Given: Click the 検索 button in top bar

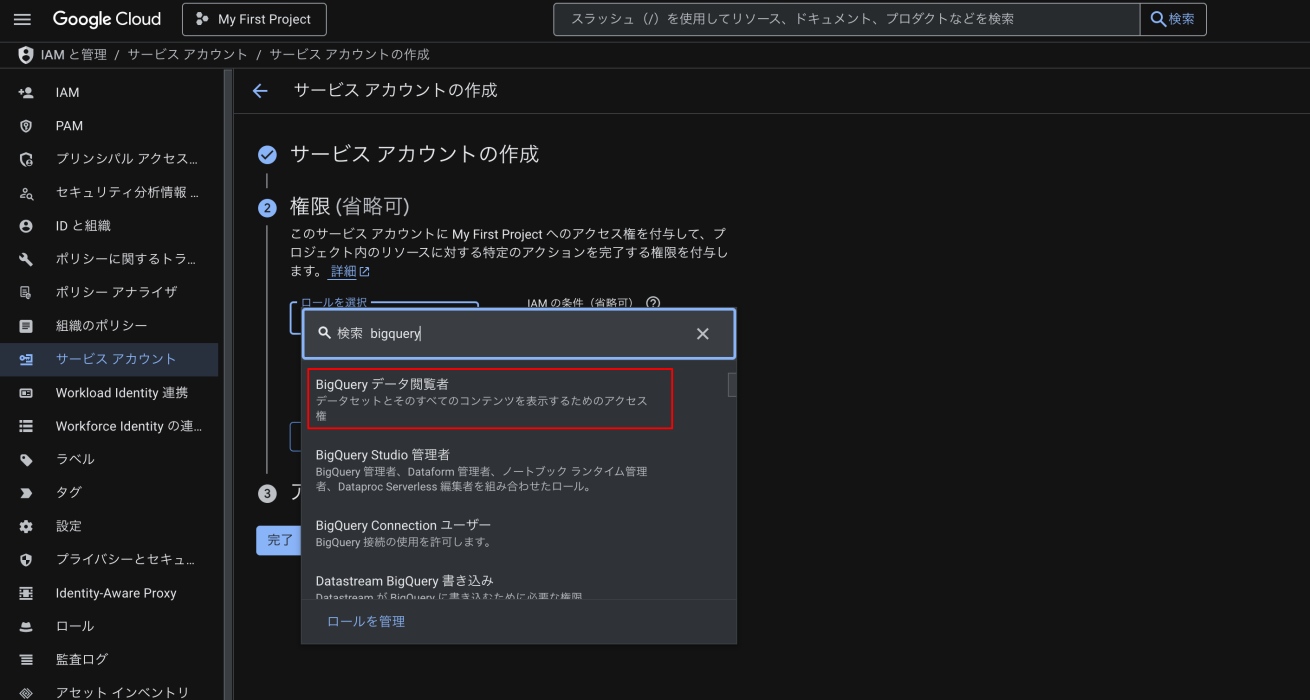Looking at the screenshot, I should pos(1173,19).
